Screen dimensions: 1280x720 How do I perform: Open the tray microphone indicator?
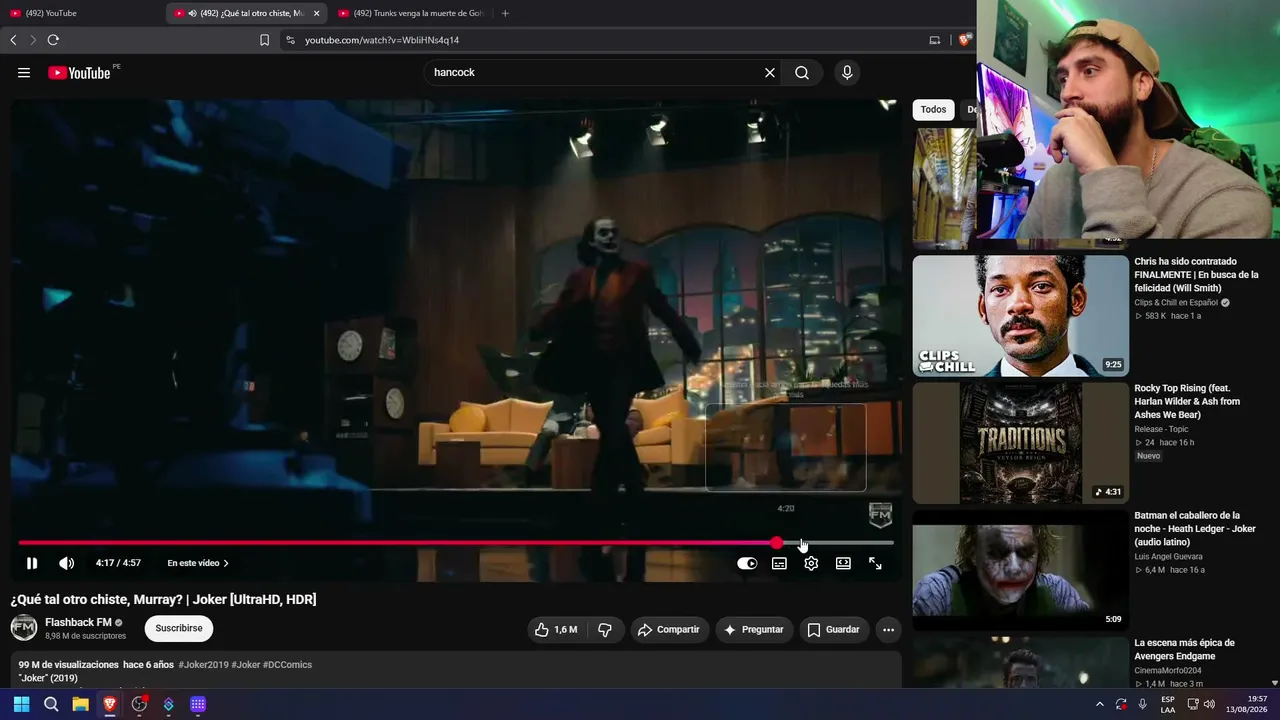1142,704
